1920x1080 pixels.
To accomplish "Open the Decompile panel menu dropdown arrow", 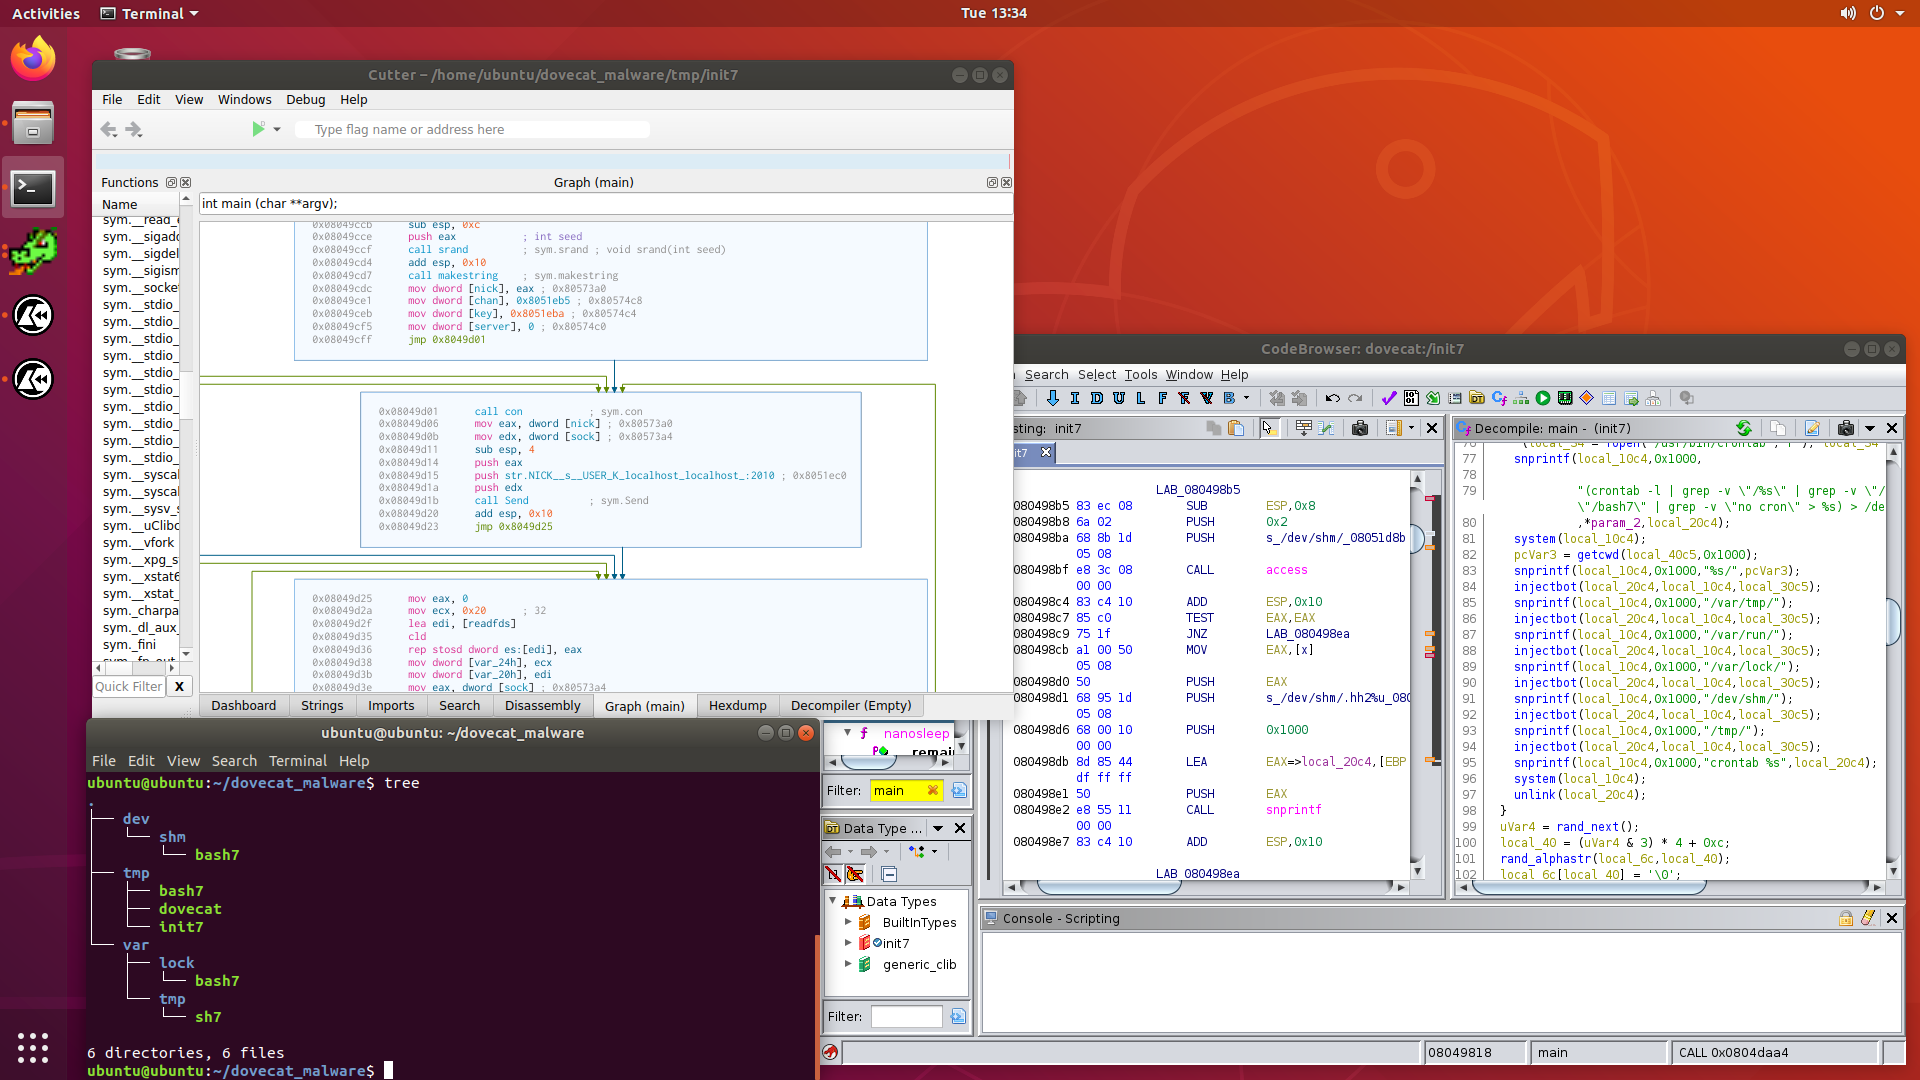I will click(x=1870, y=428).
